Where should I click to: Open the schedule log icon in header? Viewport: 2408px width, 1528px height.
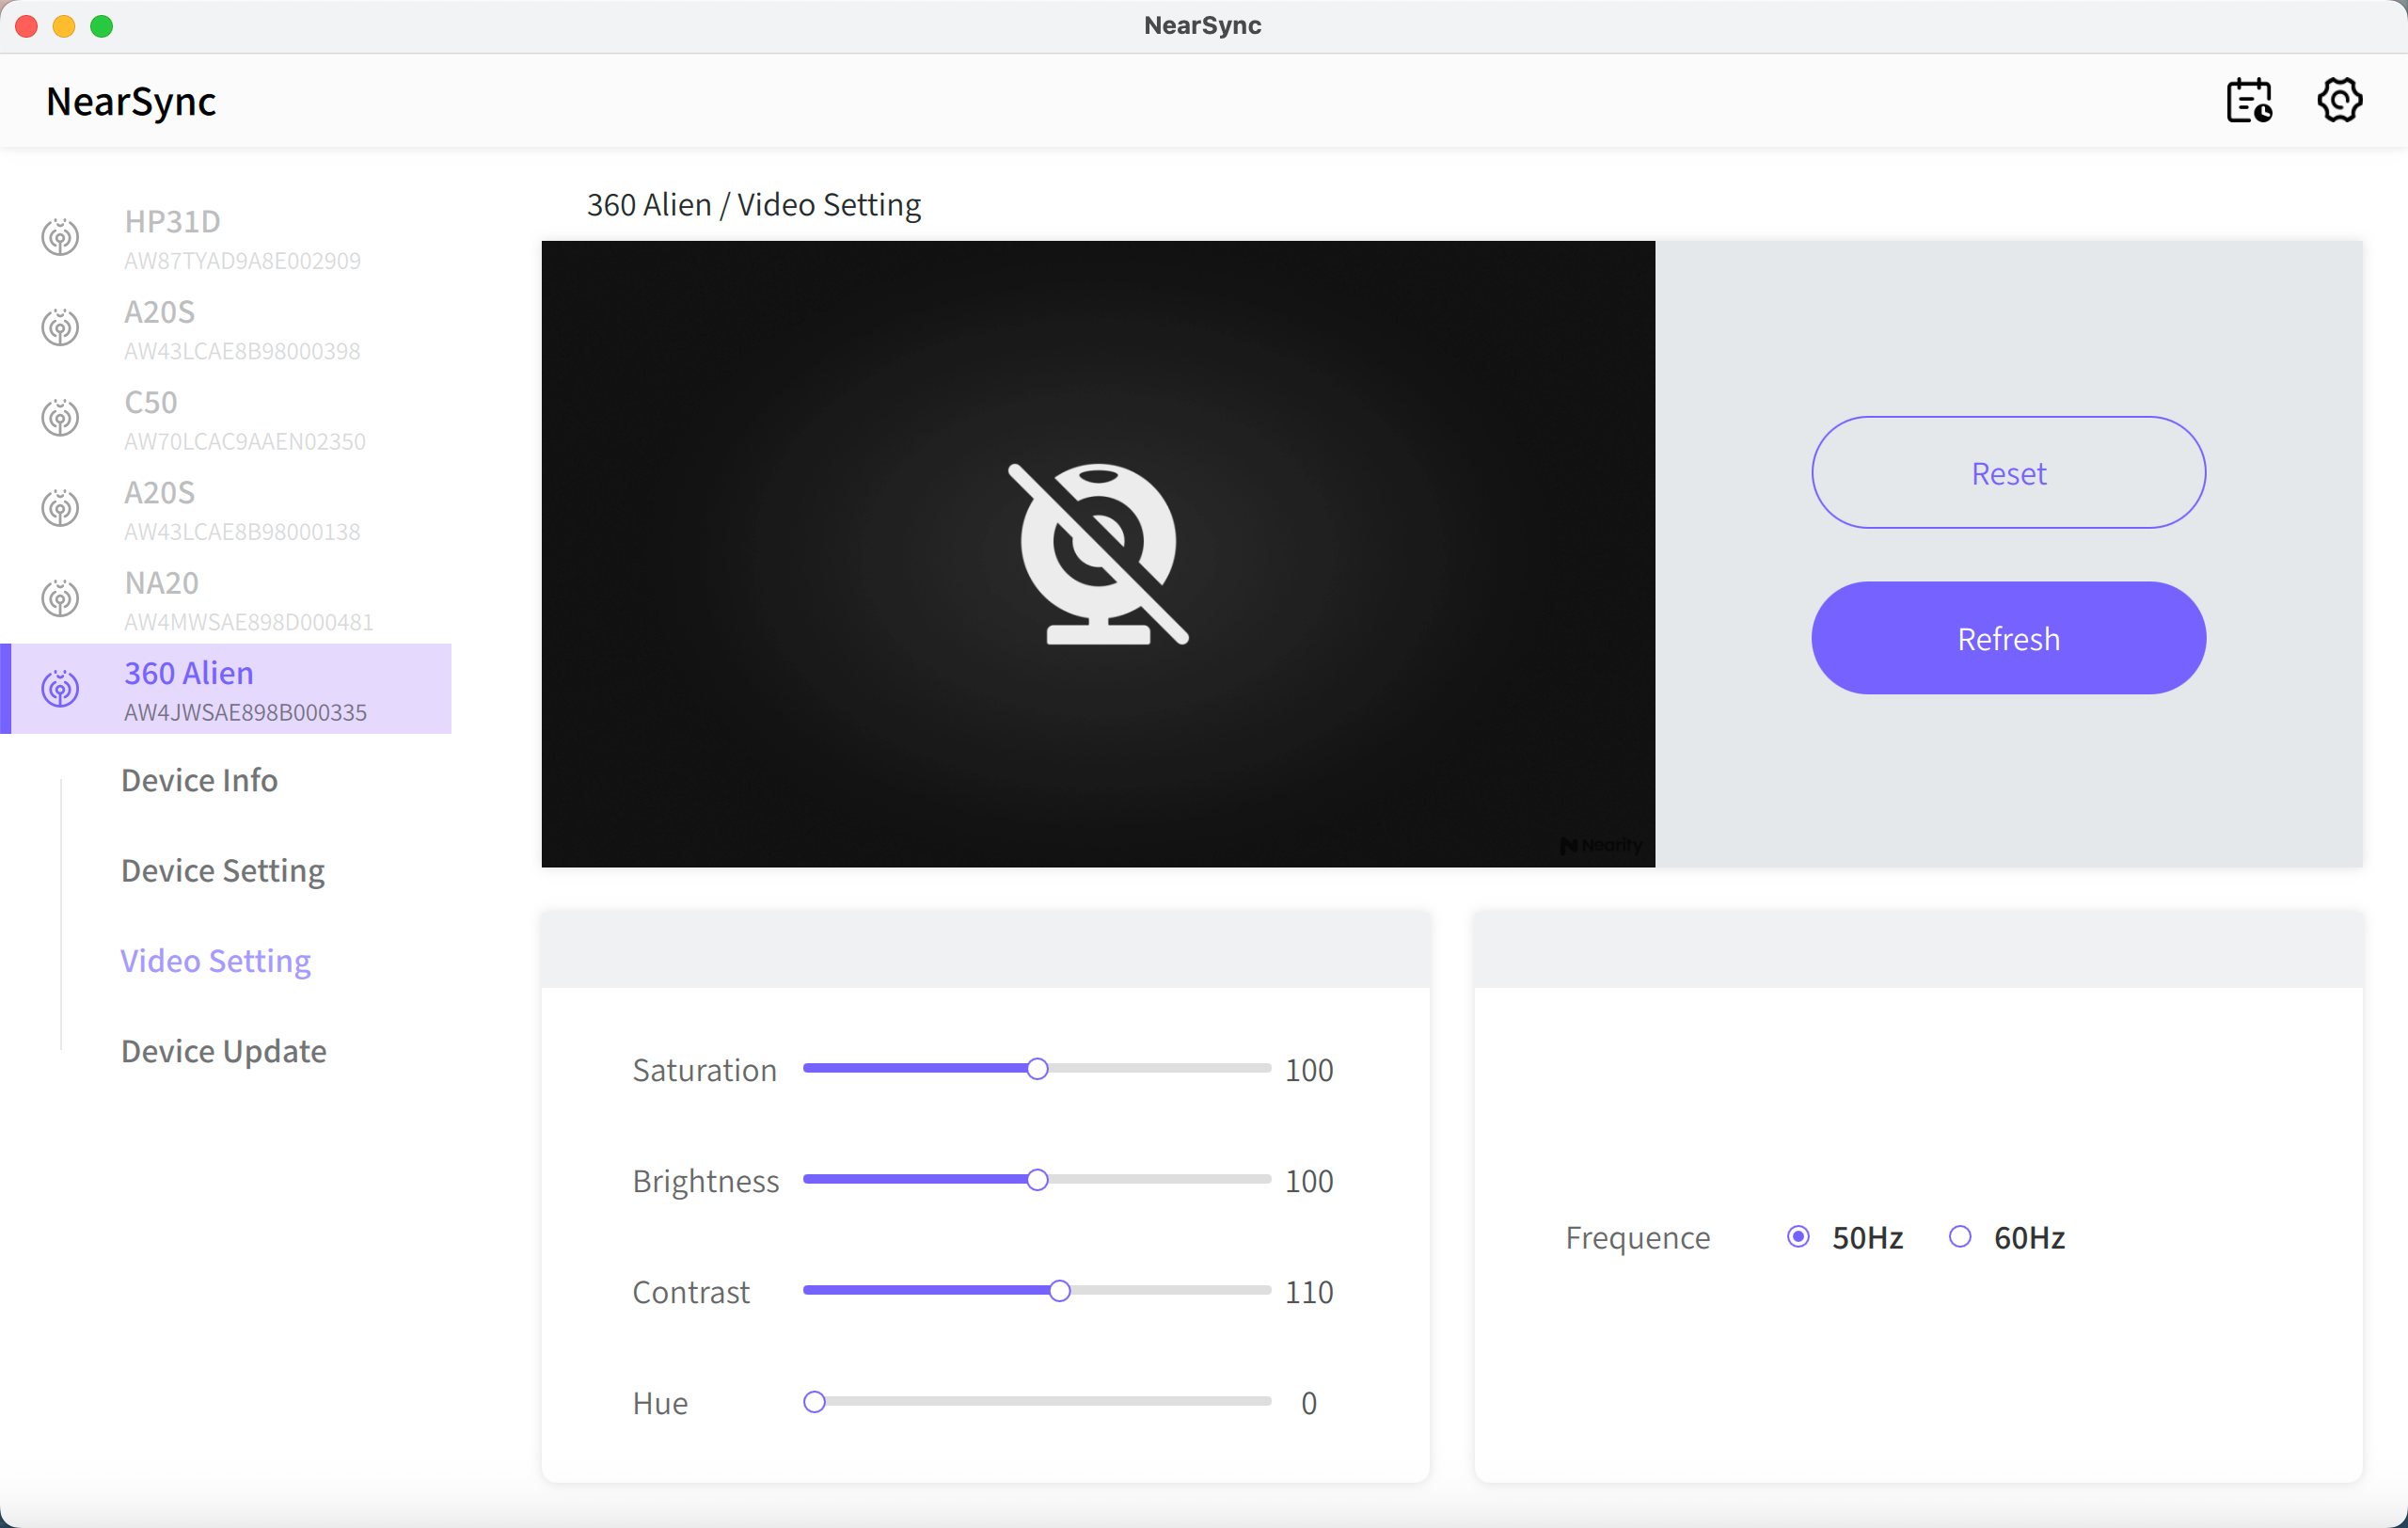point(2249,101)
